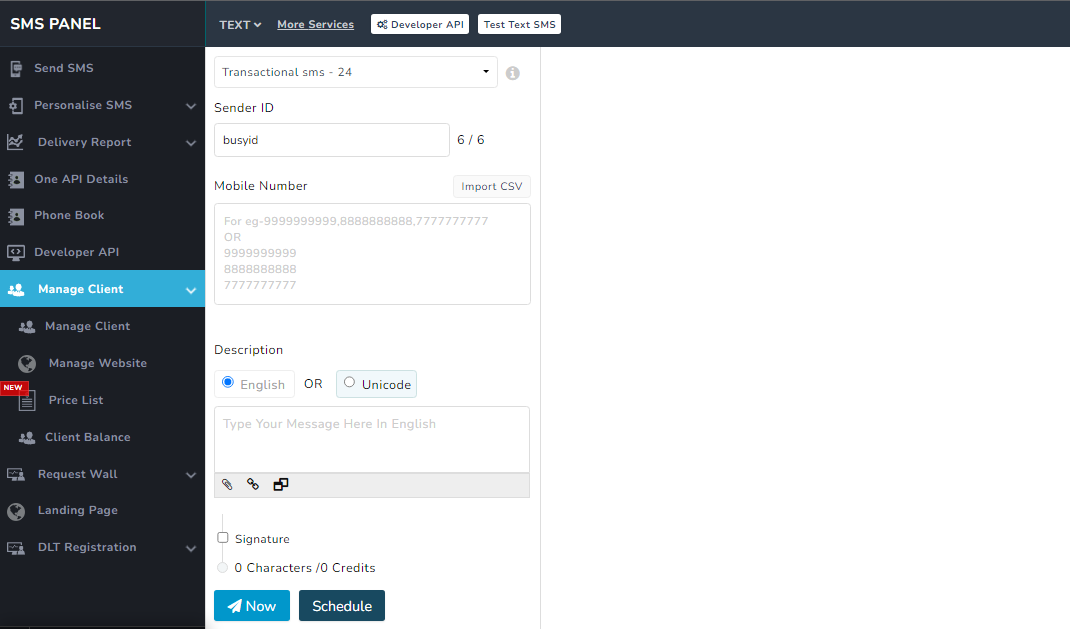Click the template windows icon below message box

pyautogui.click(x=280, y=484)
